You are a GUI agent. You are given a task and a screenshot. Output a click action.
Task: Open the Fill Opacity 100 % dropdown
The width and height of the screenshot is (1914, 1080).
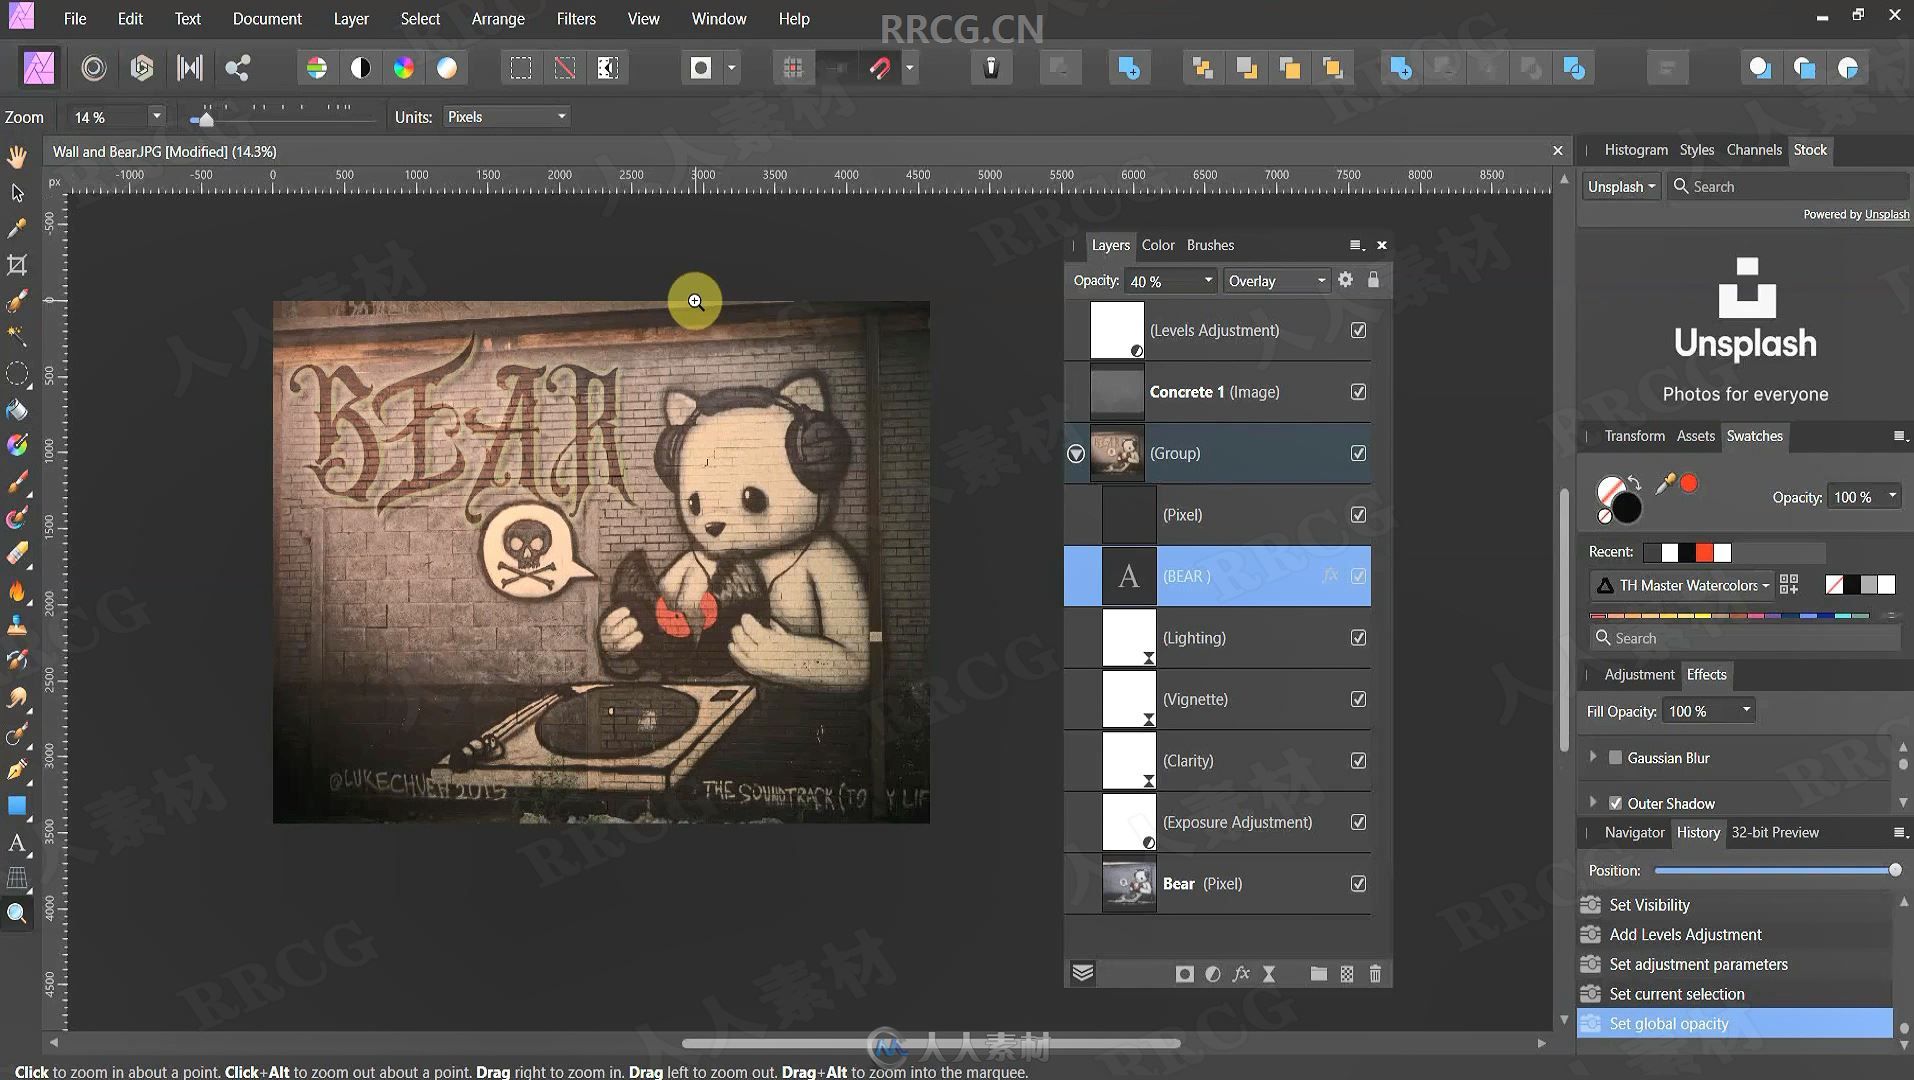coord(1746,710)
